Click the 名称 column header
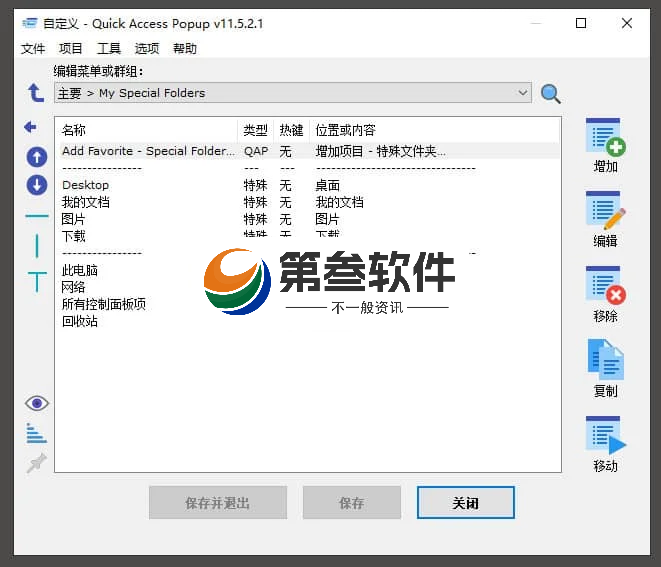This screenshot has height=567, width=661. pos(75,130)
